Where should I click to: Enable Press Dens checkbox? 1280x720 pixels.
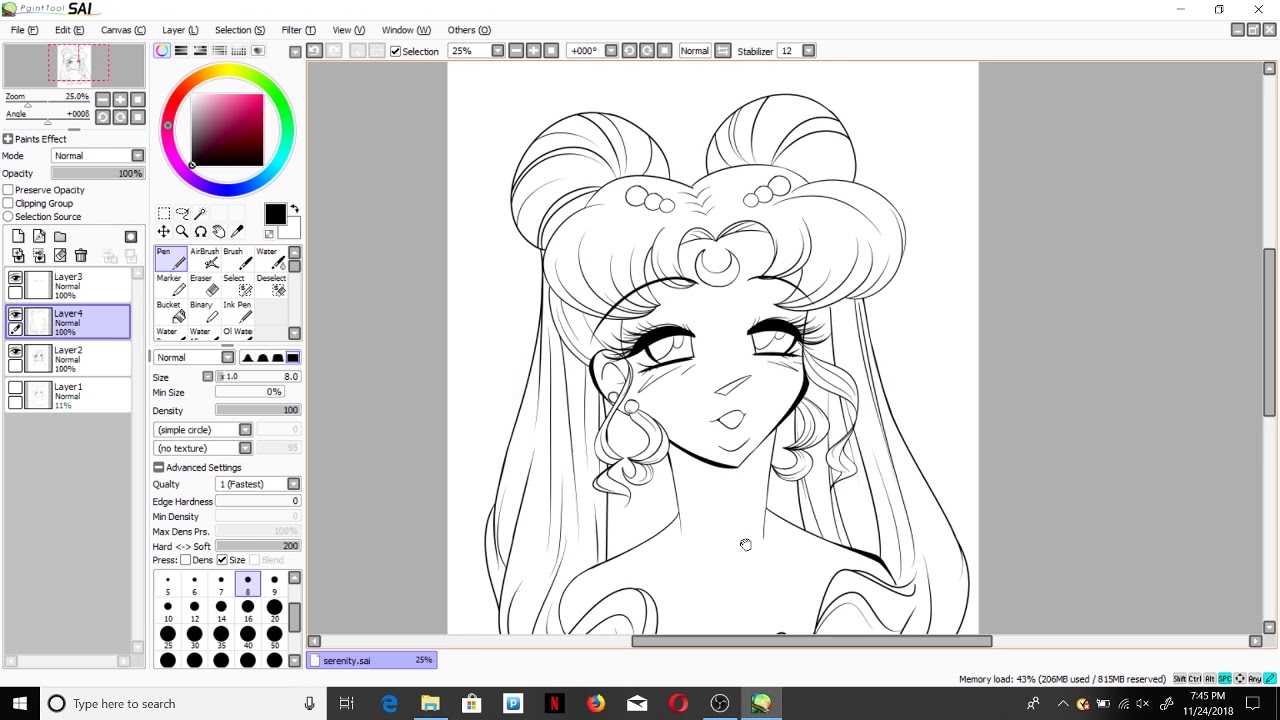[x=186, y=560]
